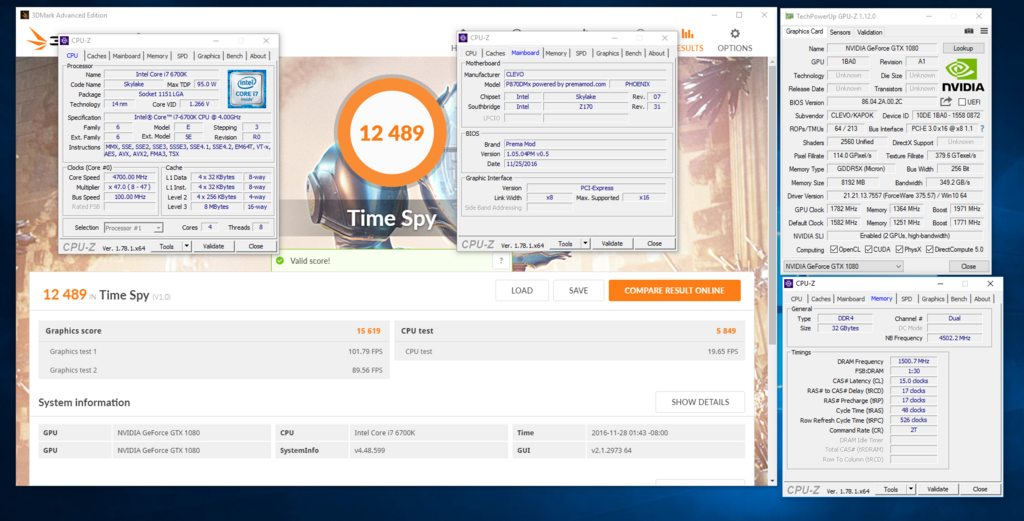Viewport: 1024px width, 521px height.
Task: Click the Graphics test 1 row 101.79 FPS
Action: click(214, 351)
